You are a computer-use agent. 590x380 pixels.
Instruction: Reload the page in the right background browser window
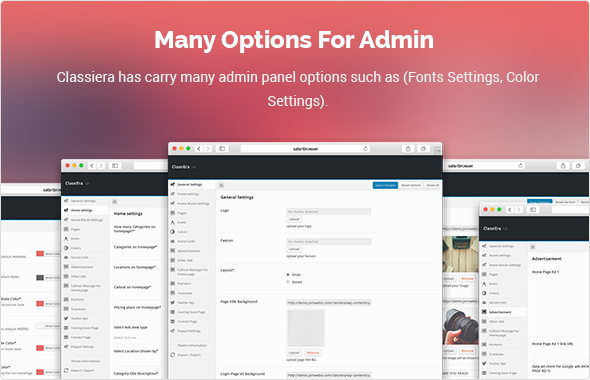520,166
